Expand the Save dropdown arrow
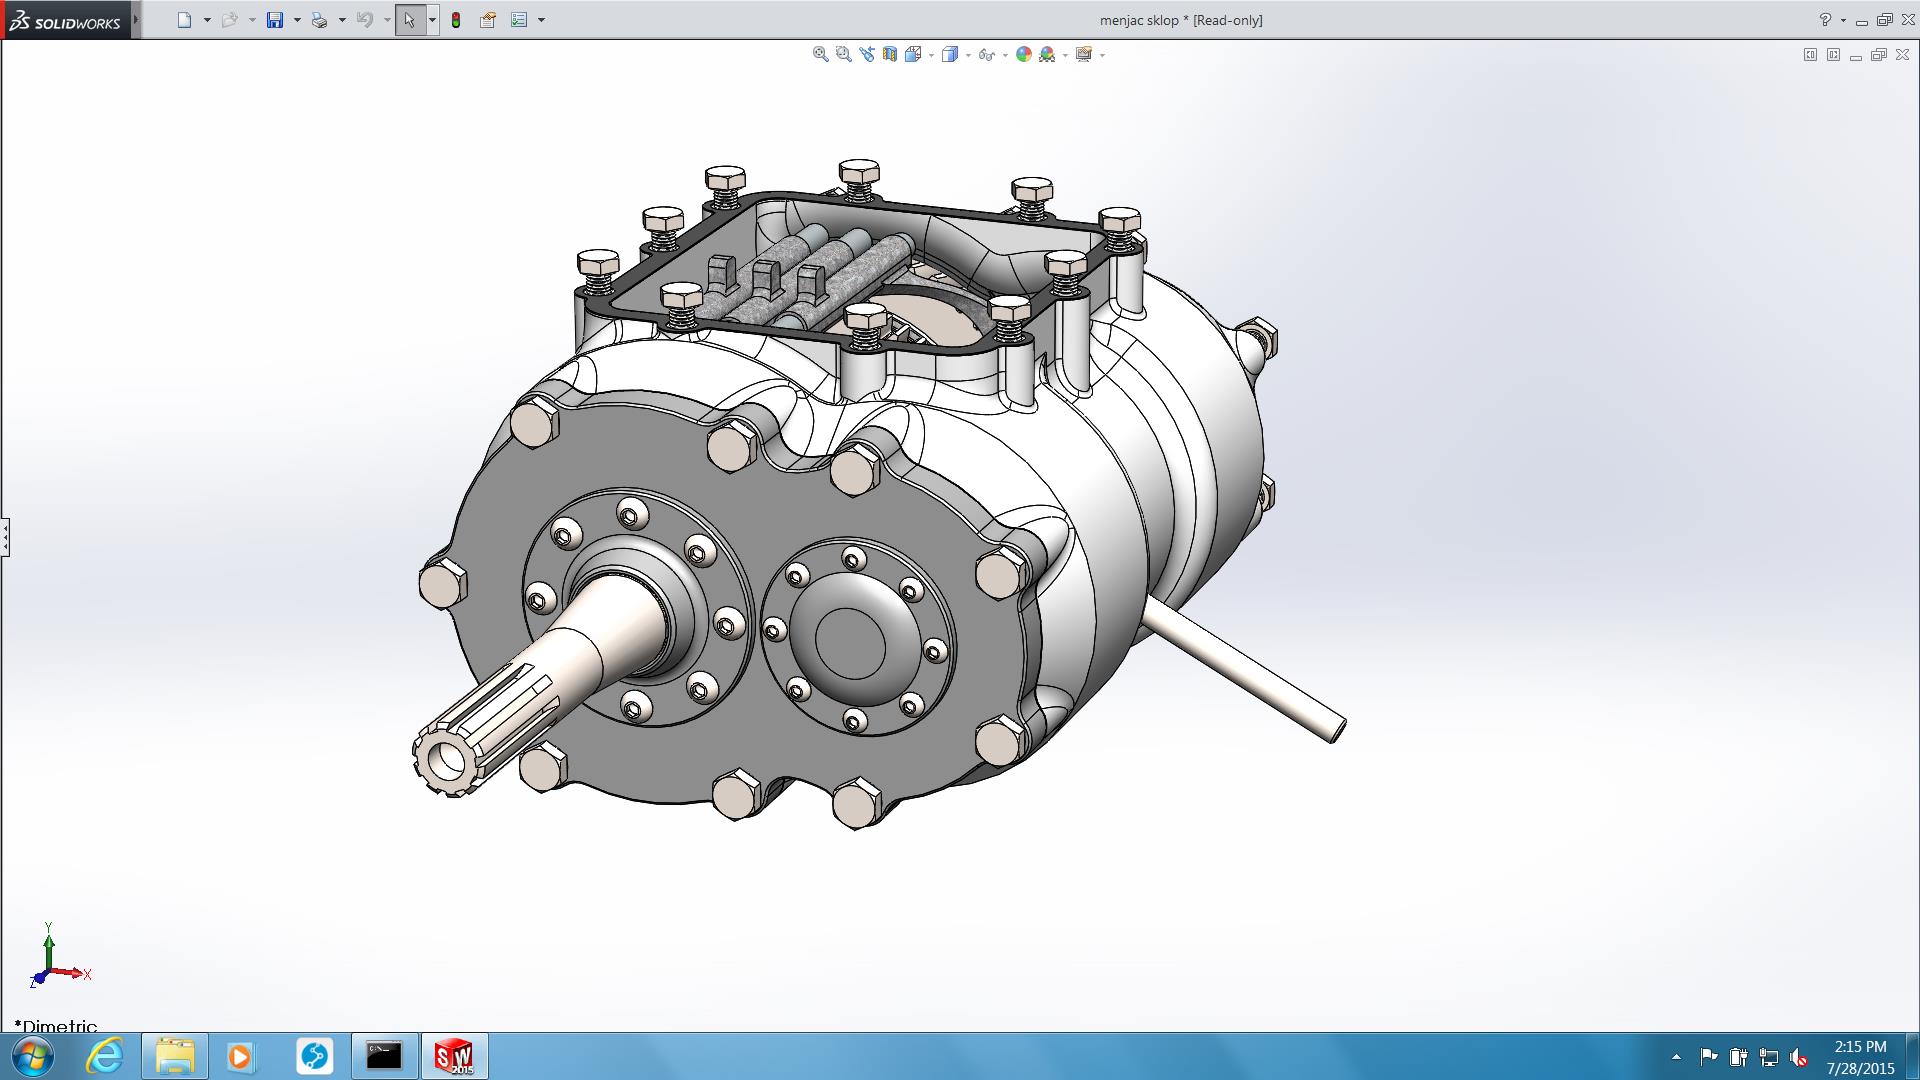The height and width of the screenshot is (1080, 1920). (x=297, y=20)
